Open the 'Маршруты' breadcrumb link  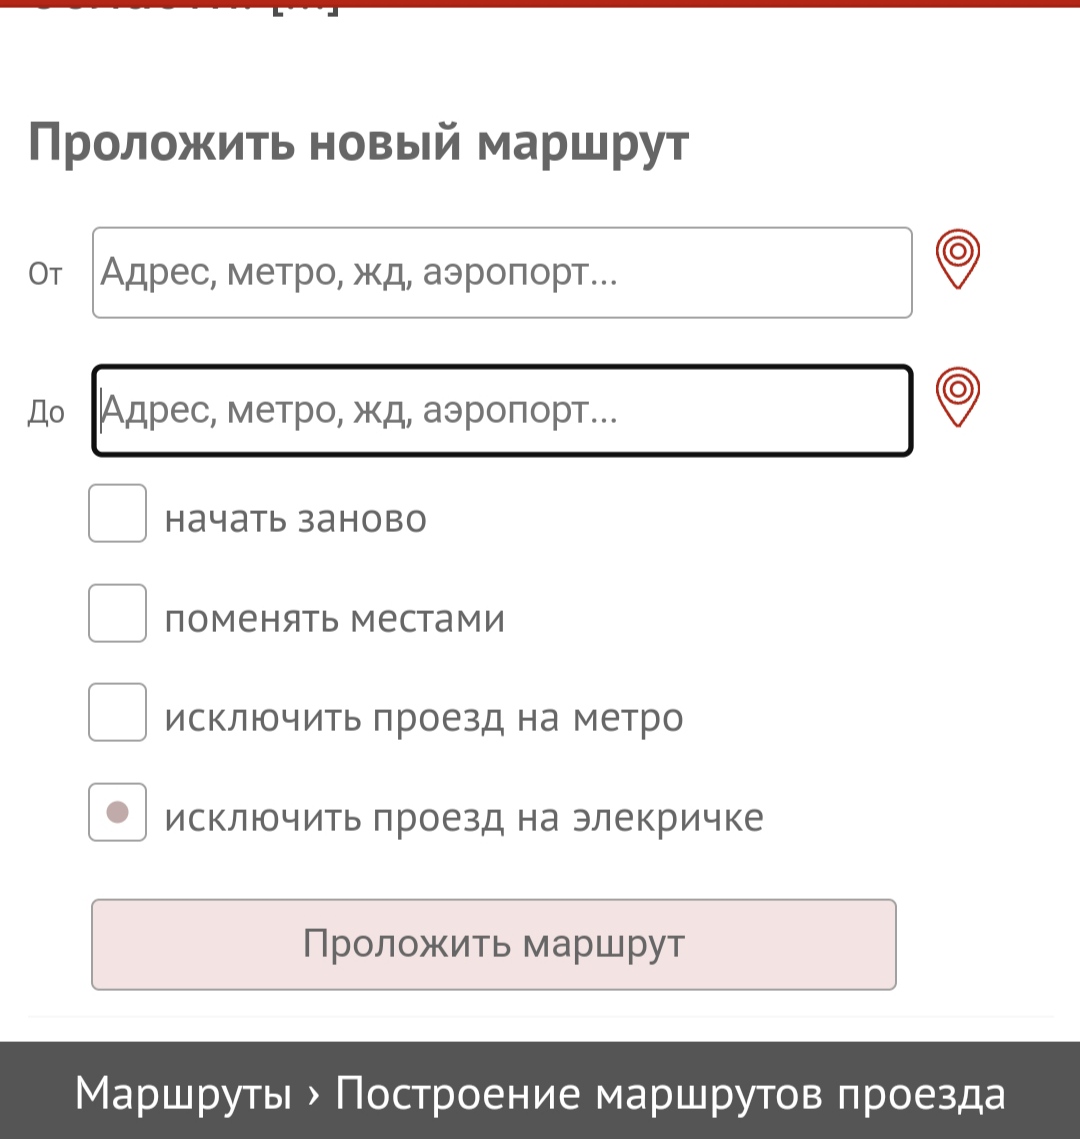pyautogui.click(x=183, y=1094)
